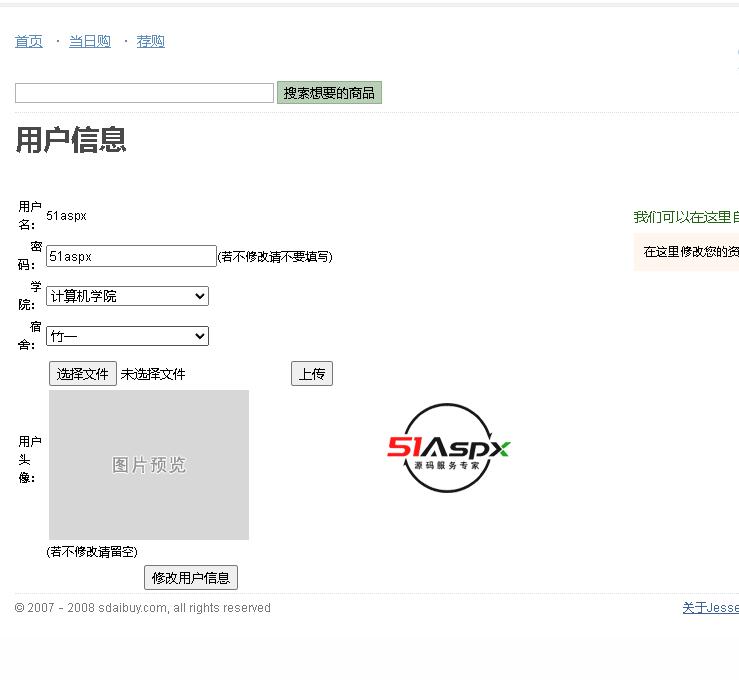The height and width of the screenshot is (680, 739).
Task: Click the hint text 若不修改请不要填写
Action: [275, 256]
